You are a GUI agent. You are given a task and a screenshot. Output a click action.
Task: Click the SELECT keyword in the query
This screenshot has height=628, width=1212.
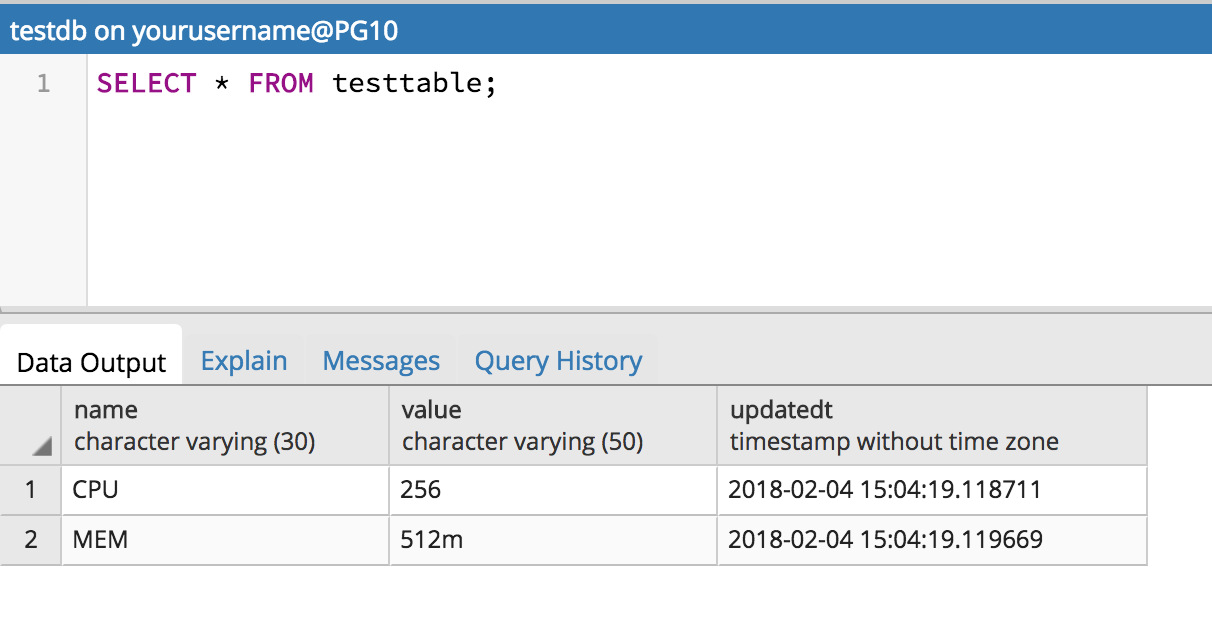tap(147, 83)
